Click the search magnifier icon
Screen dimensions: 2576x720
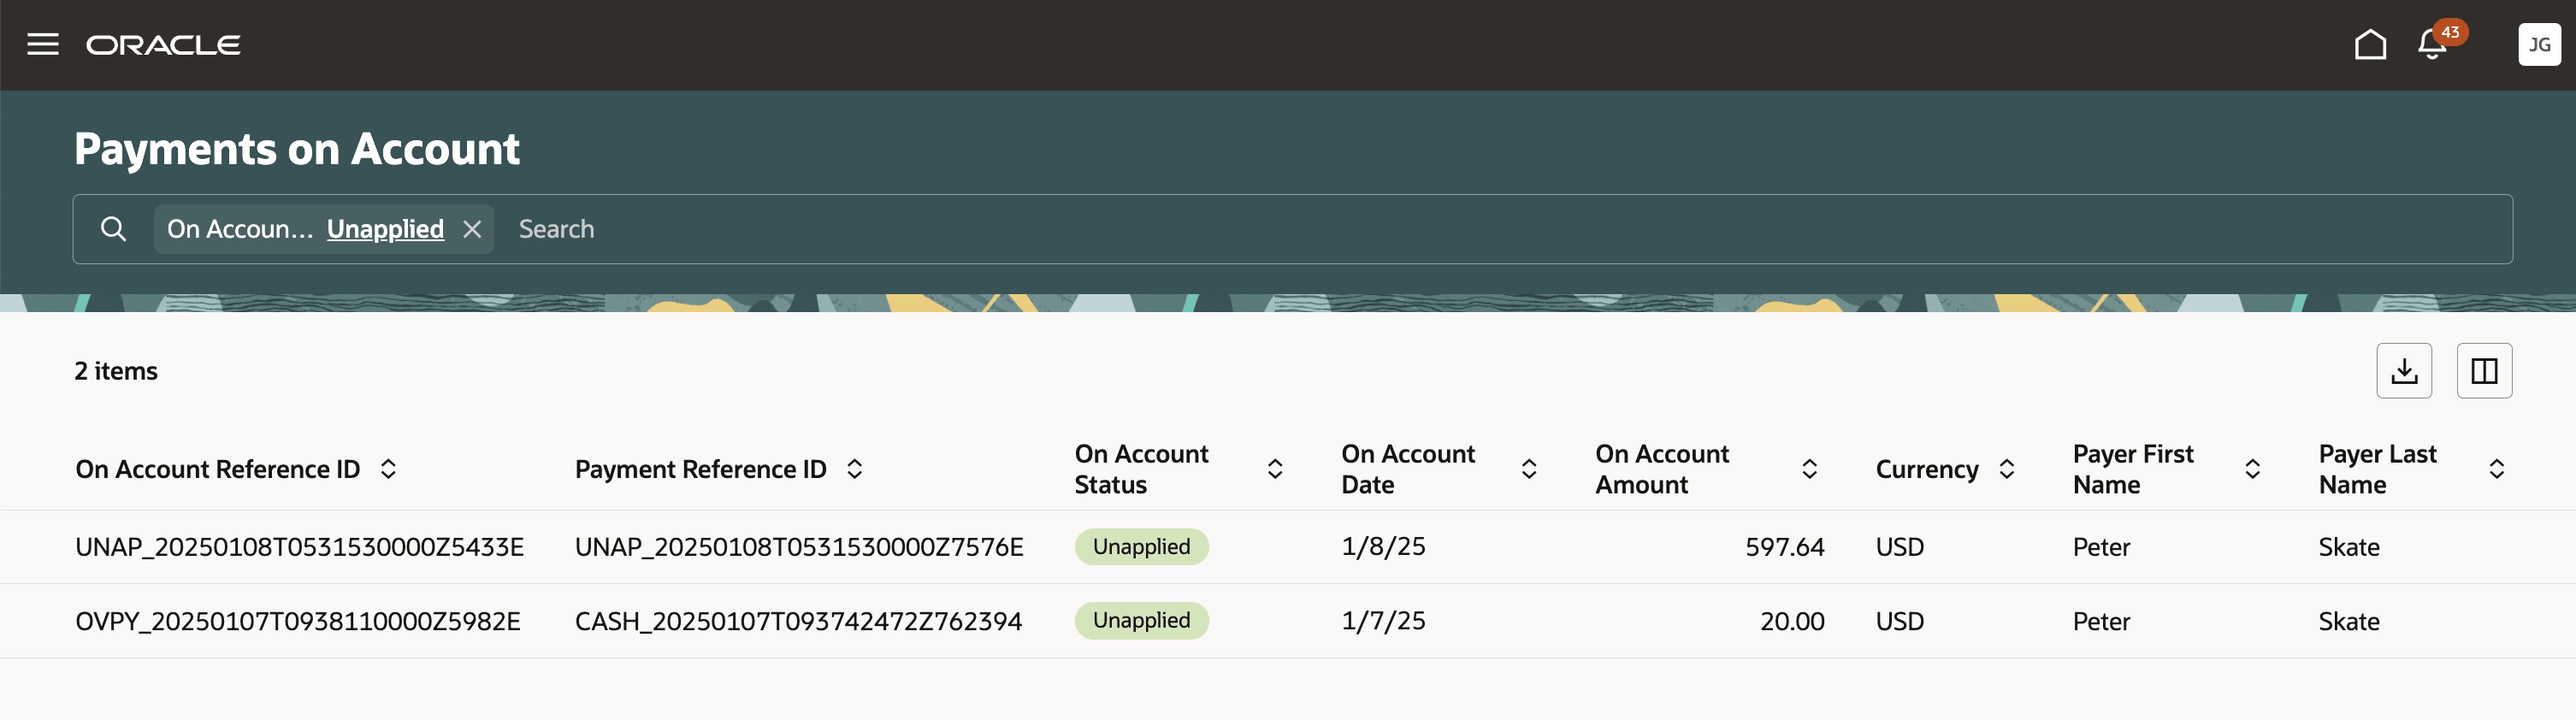tap(114, 228)
